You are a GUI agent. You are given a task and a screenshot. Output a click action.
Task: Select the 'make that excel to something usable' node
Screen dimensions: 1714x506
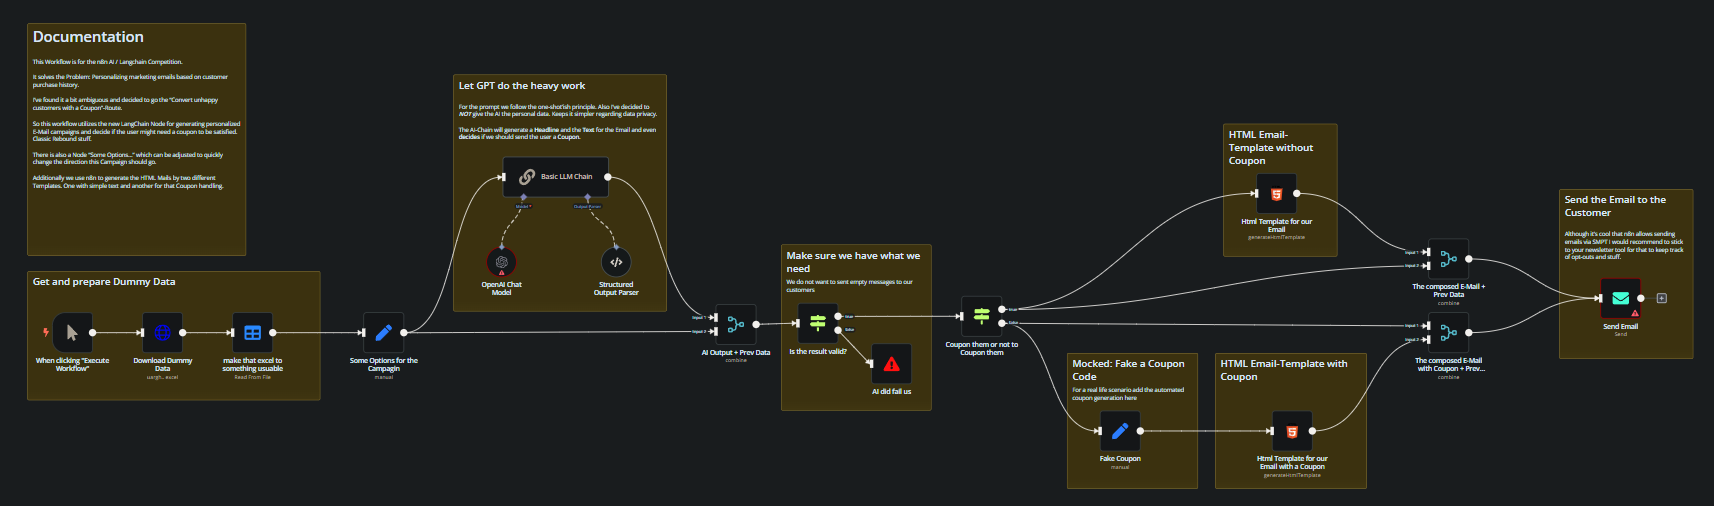pyautogui.click(x=253, y=332)
